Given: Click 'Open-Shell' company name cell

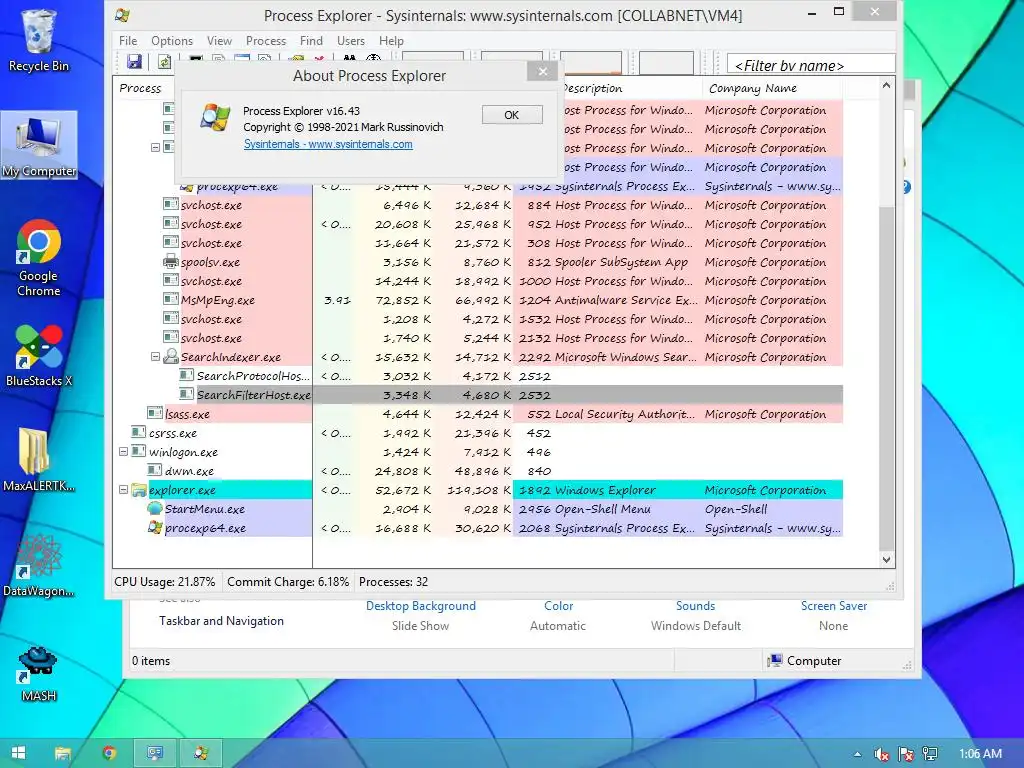Looking at the screenshot, I should tap(736, 509).
